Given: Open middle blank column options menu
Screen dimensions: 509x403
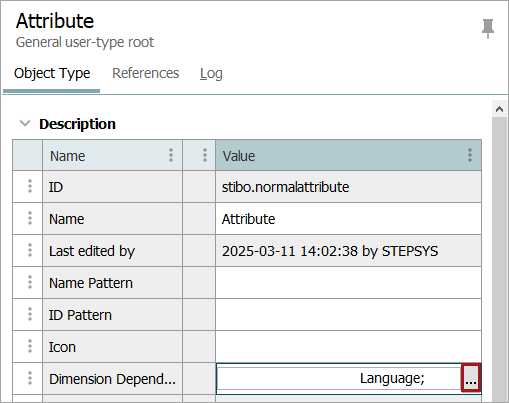Looking at the screenshot, I should coord(205,155).
